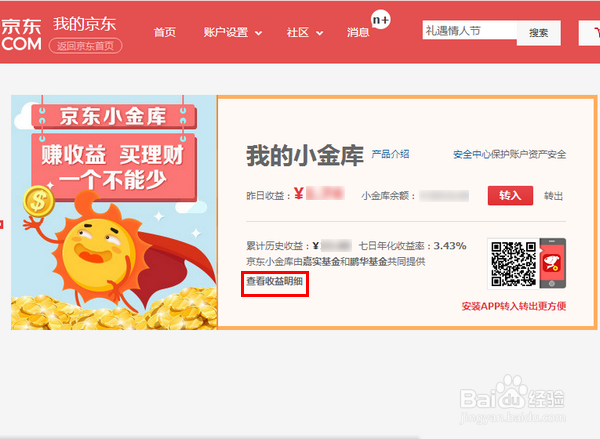Click the n+ message count badge
This screenshot has height=439, width=600.
click(381, 20)
